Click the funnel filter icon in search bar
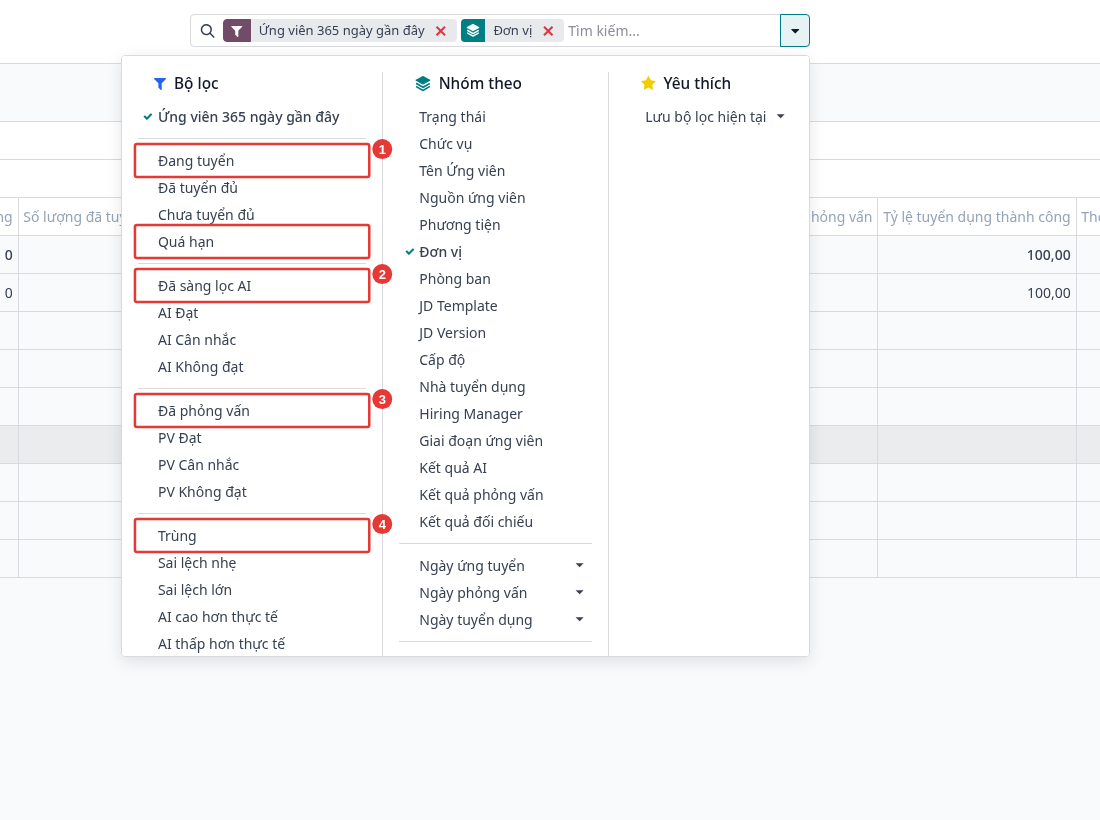 click(x=237, y=31)
